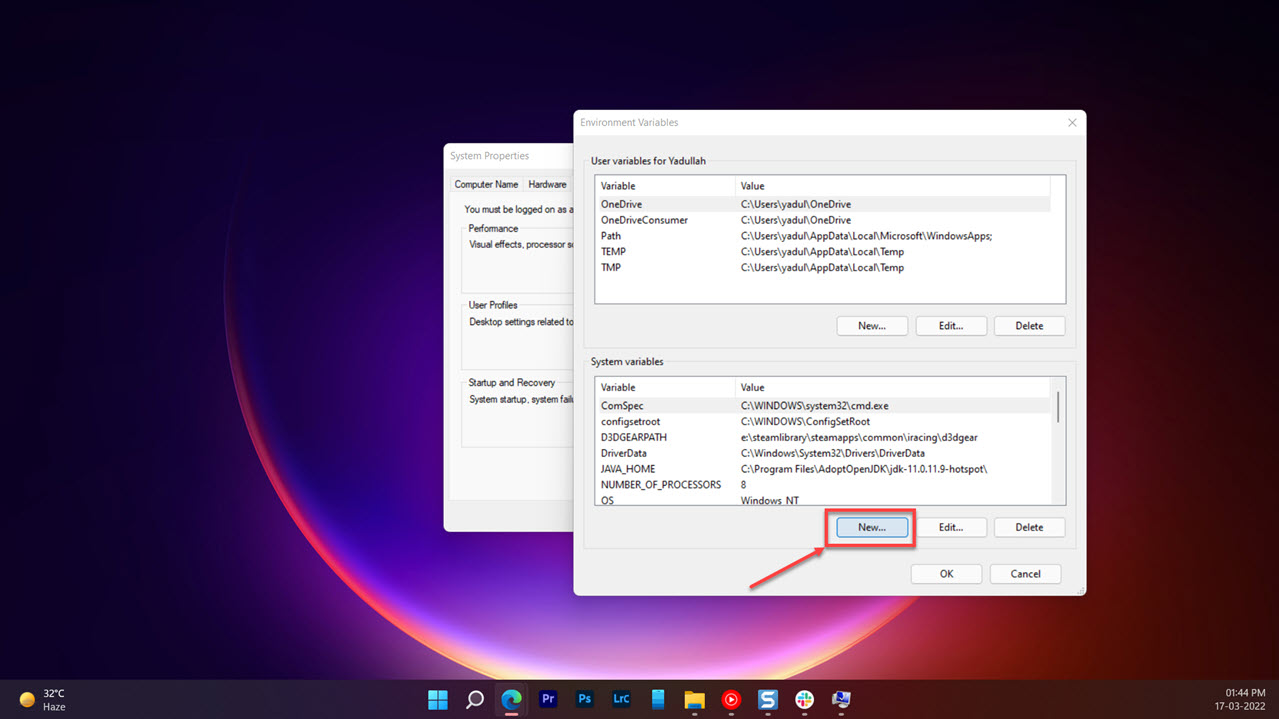Open YouTube Music from taskbar

click(731, 699)
